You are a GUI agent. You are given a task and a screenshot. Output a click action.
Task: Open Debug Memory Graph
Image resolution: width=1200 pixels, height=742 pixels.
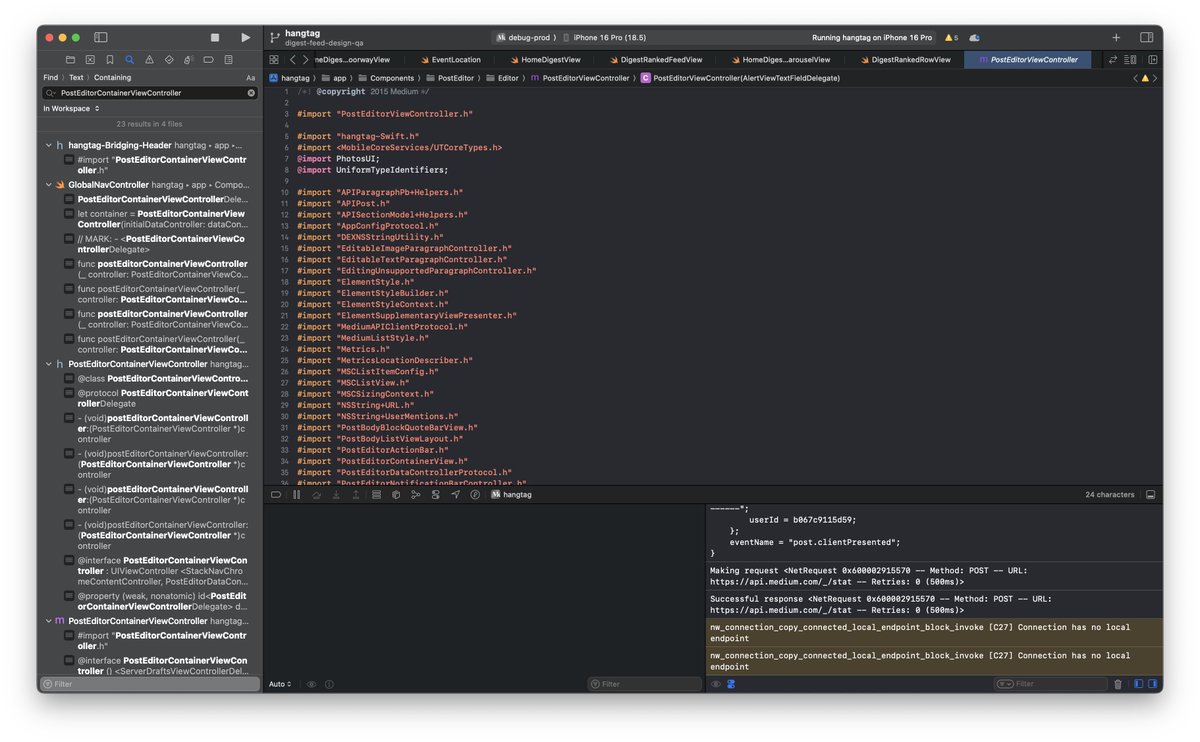416,495
